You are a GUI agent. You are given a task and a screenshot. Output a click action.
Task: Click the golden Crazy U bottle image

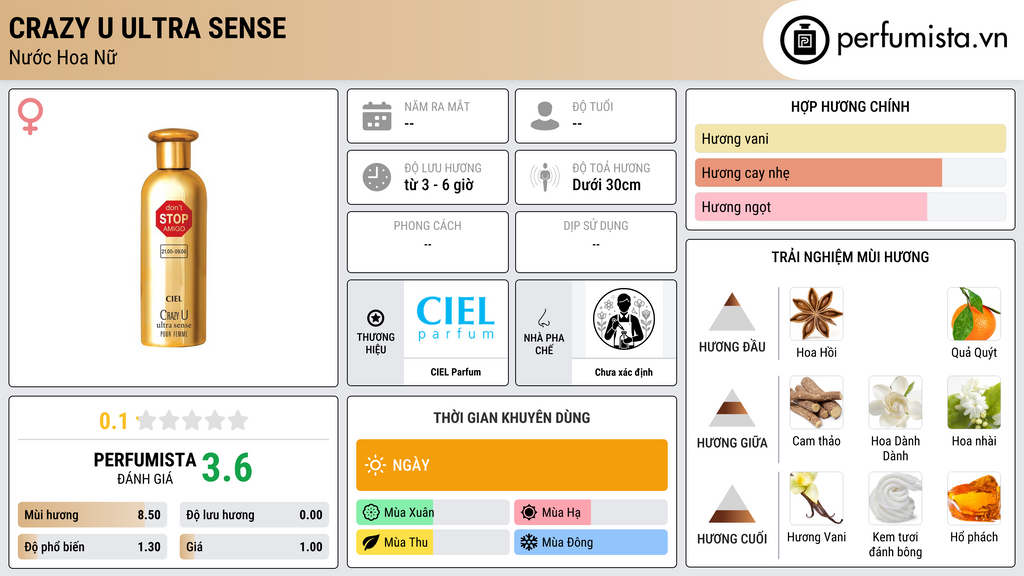coord(174,238)
